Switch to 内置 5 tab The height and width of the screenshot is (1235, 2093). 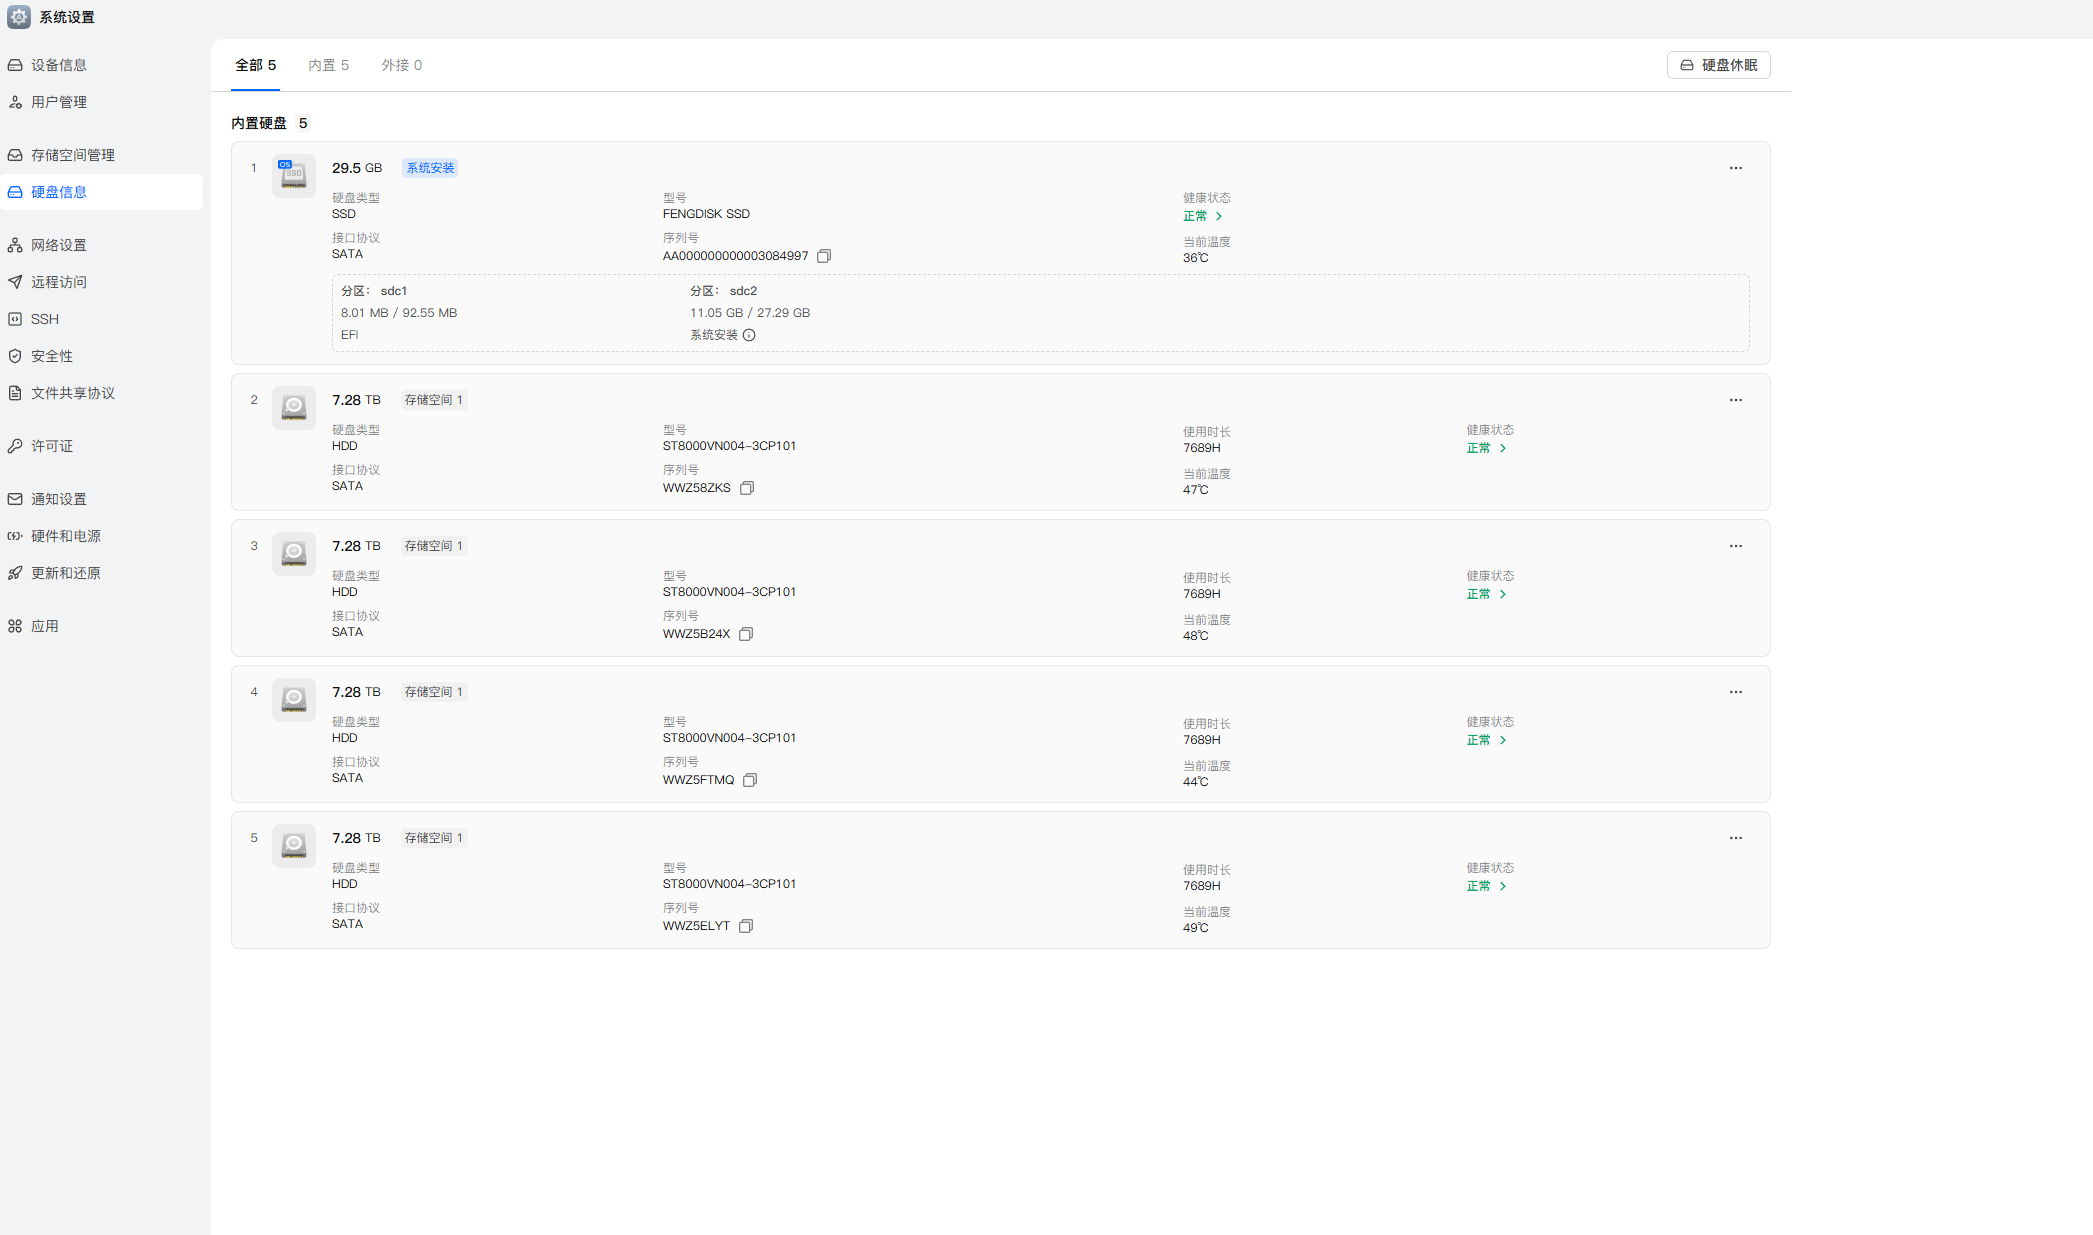click(x=328, y=65)
